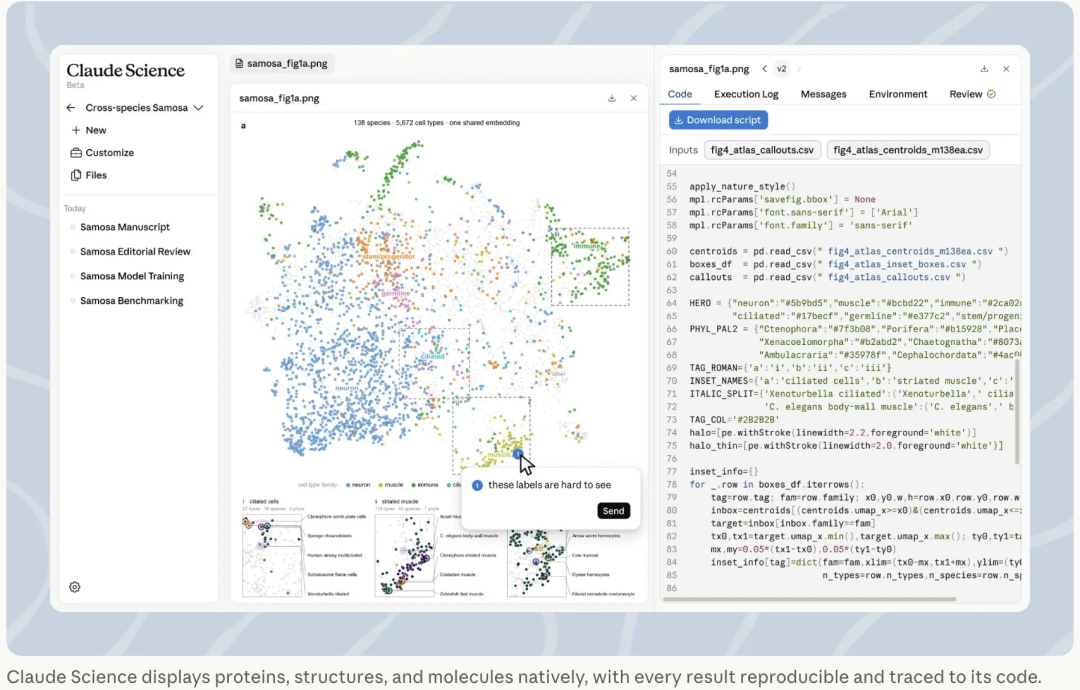
Task: Click the v2 version badge
Action: (782, 69)
